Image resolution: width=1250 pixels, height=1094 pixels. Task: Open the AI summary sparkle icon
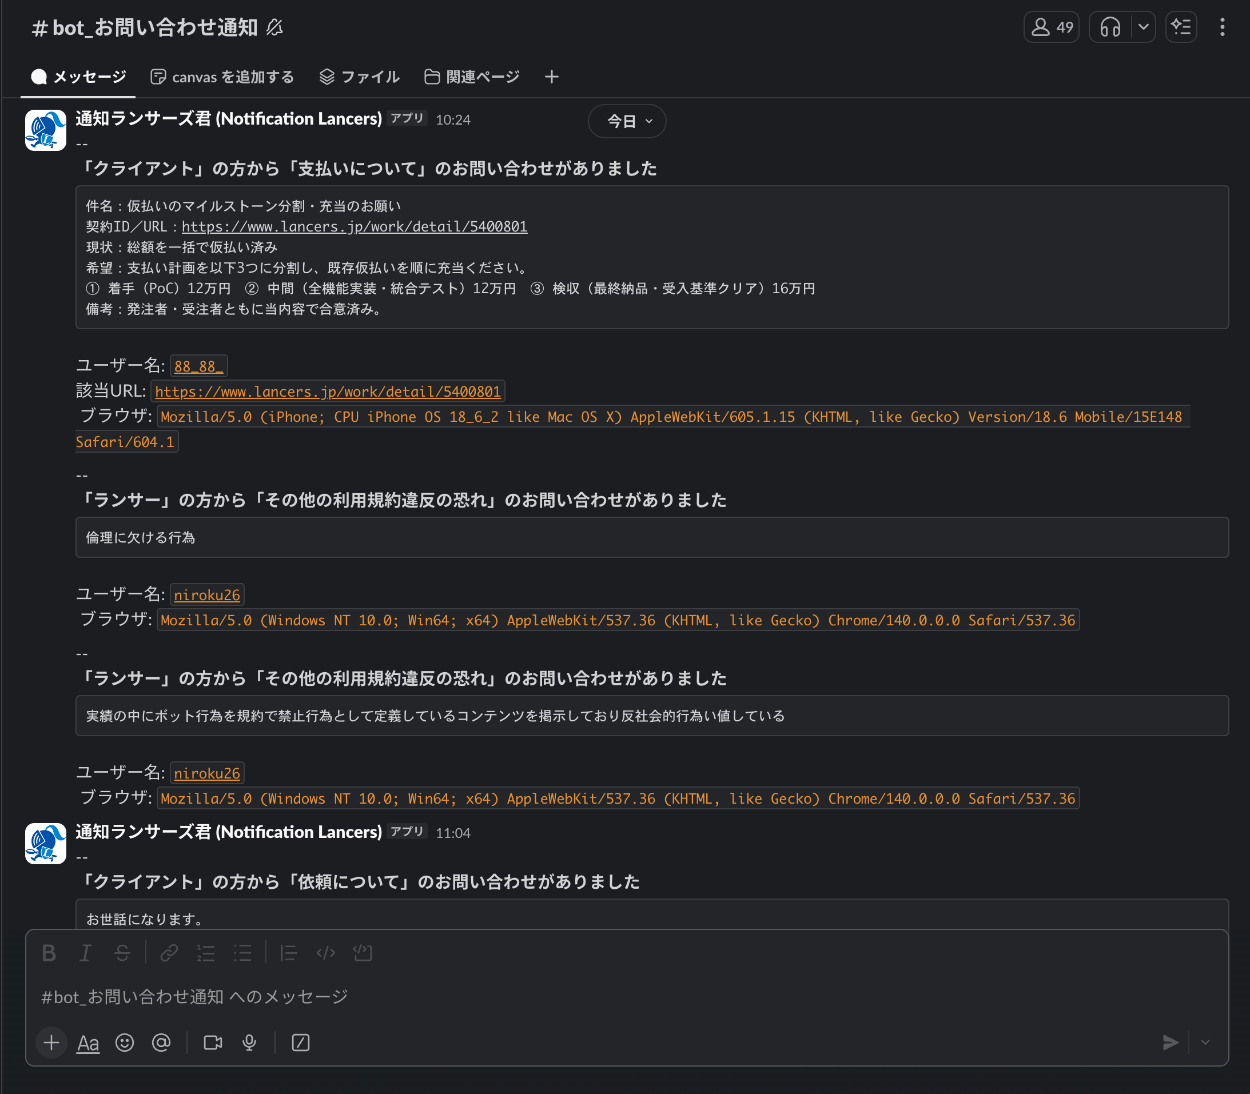point(1181,27)
